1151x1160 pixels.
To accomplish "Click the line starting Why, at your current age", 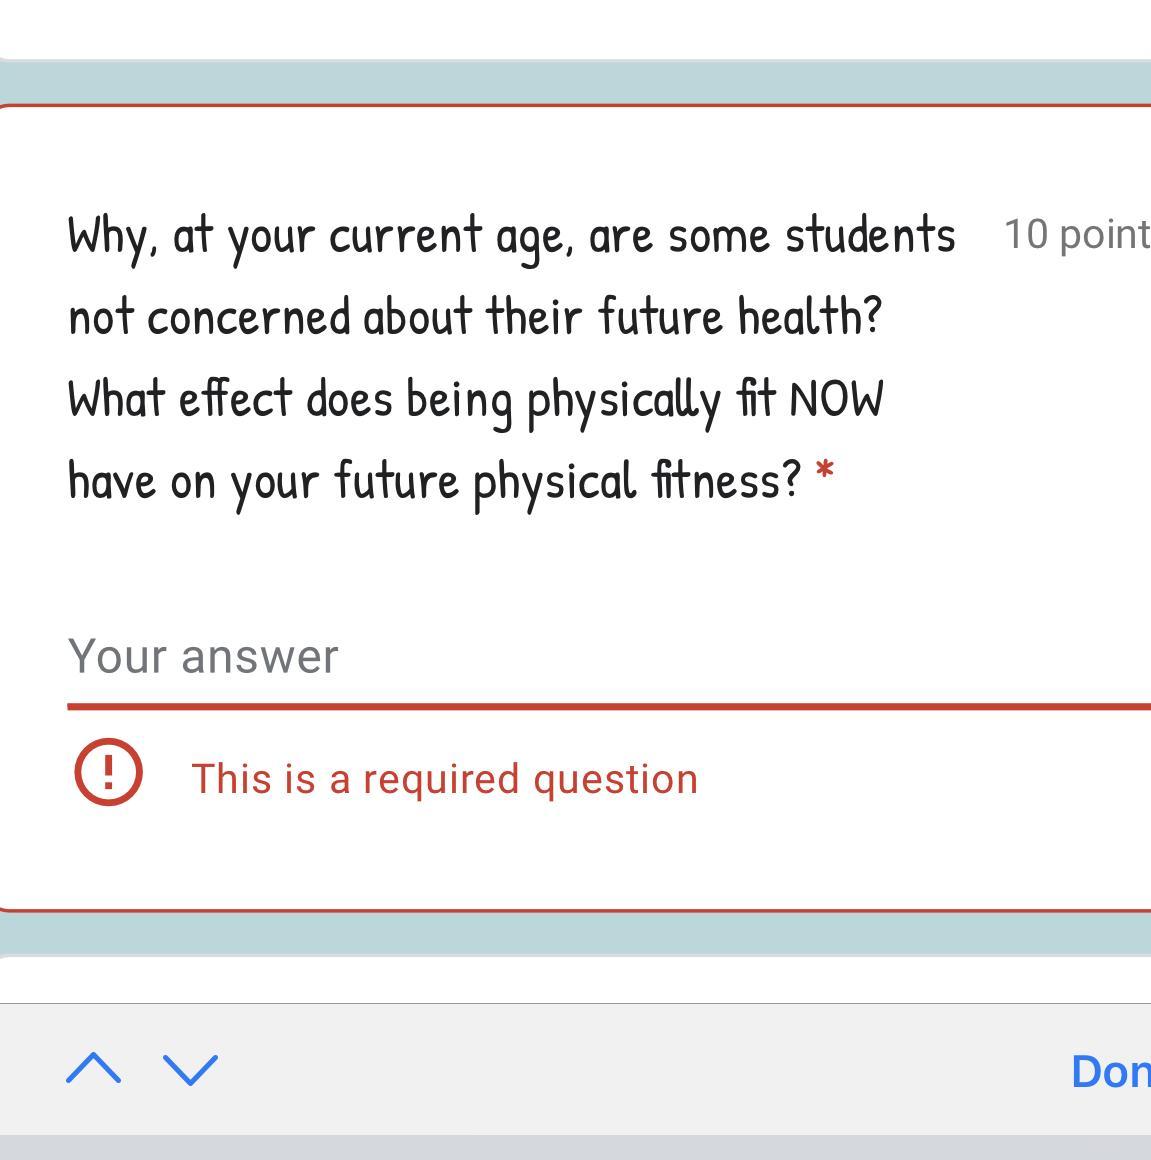I will click(x=511, y=236).
